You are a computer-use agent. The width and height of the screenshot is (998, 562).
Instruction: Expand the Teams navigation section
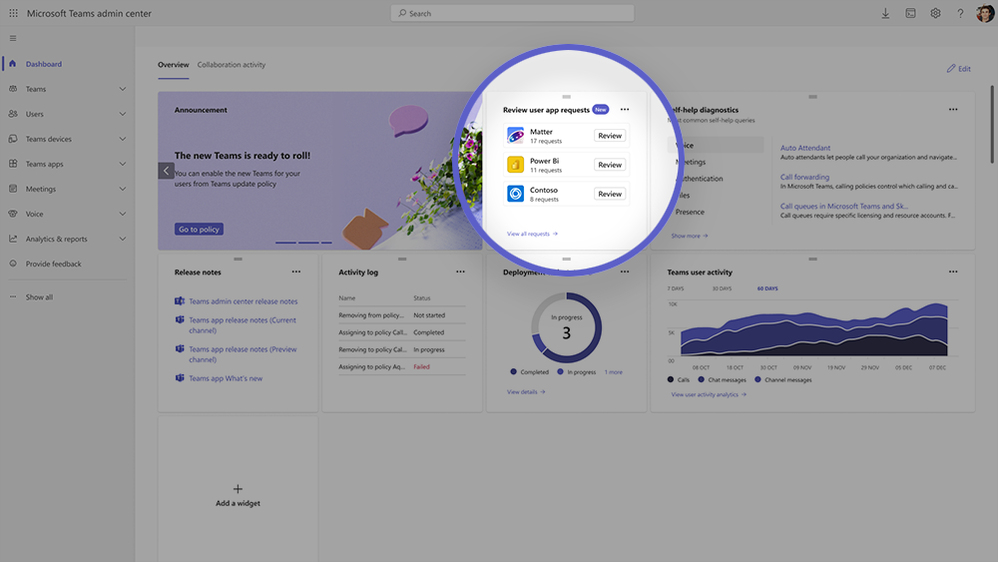coord(122,89)
